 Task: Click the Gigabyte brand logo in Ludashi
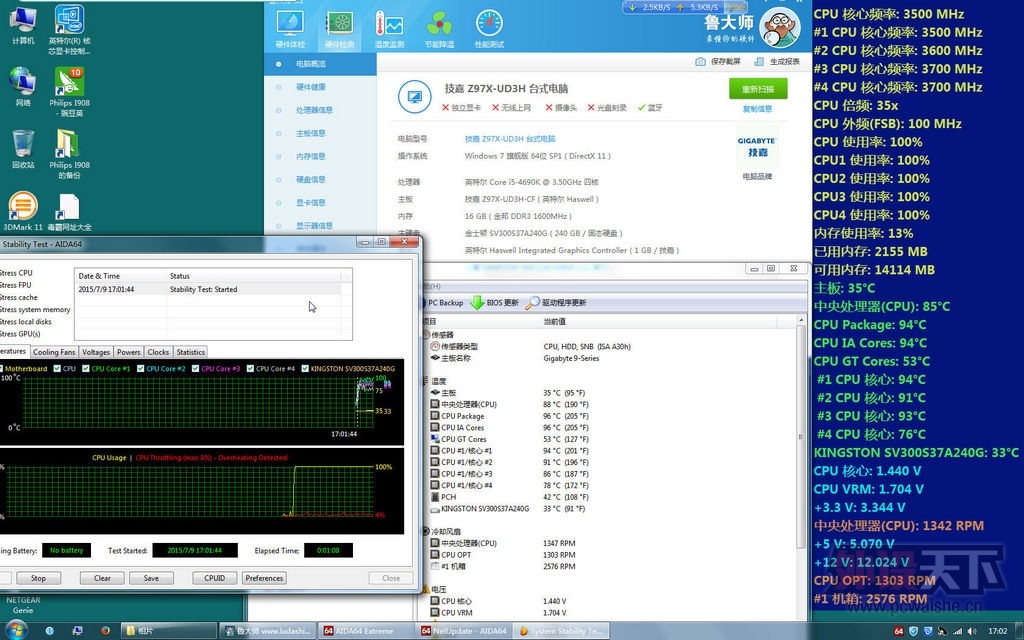pos(757,148)
